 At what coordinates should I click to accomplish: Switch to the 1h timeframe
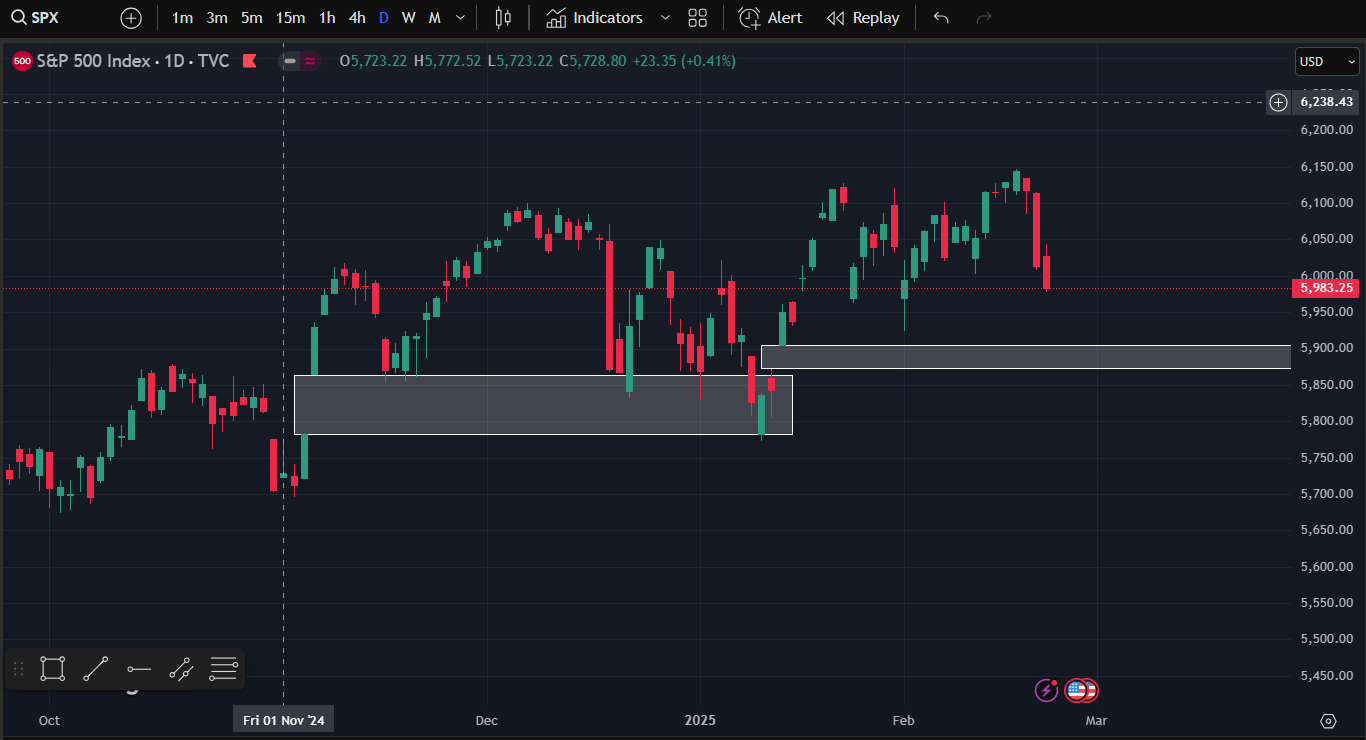point(327,18)
